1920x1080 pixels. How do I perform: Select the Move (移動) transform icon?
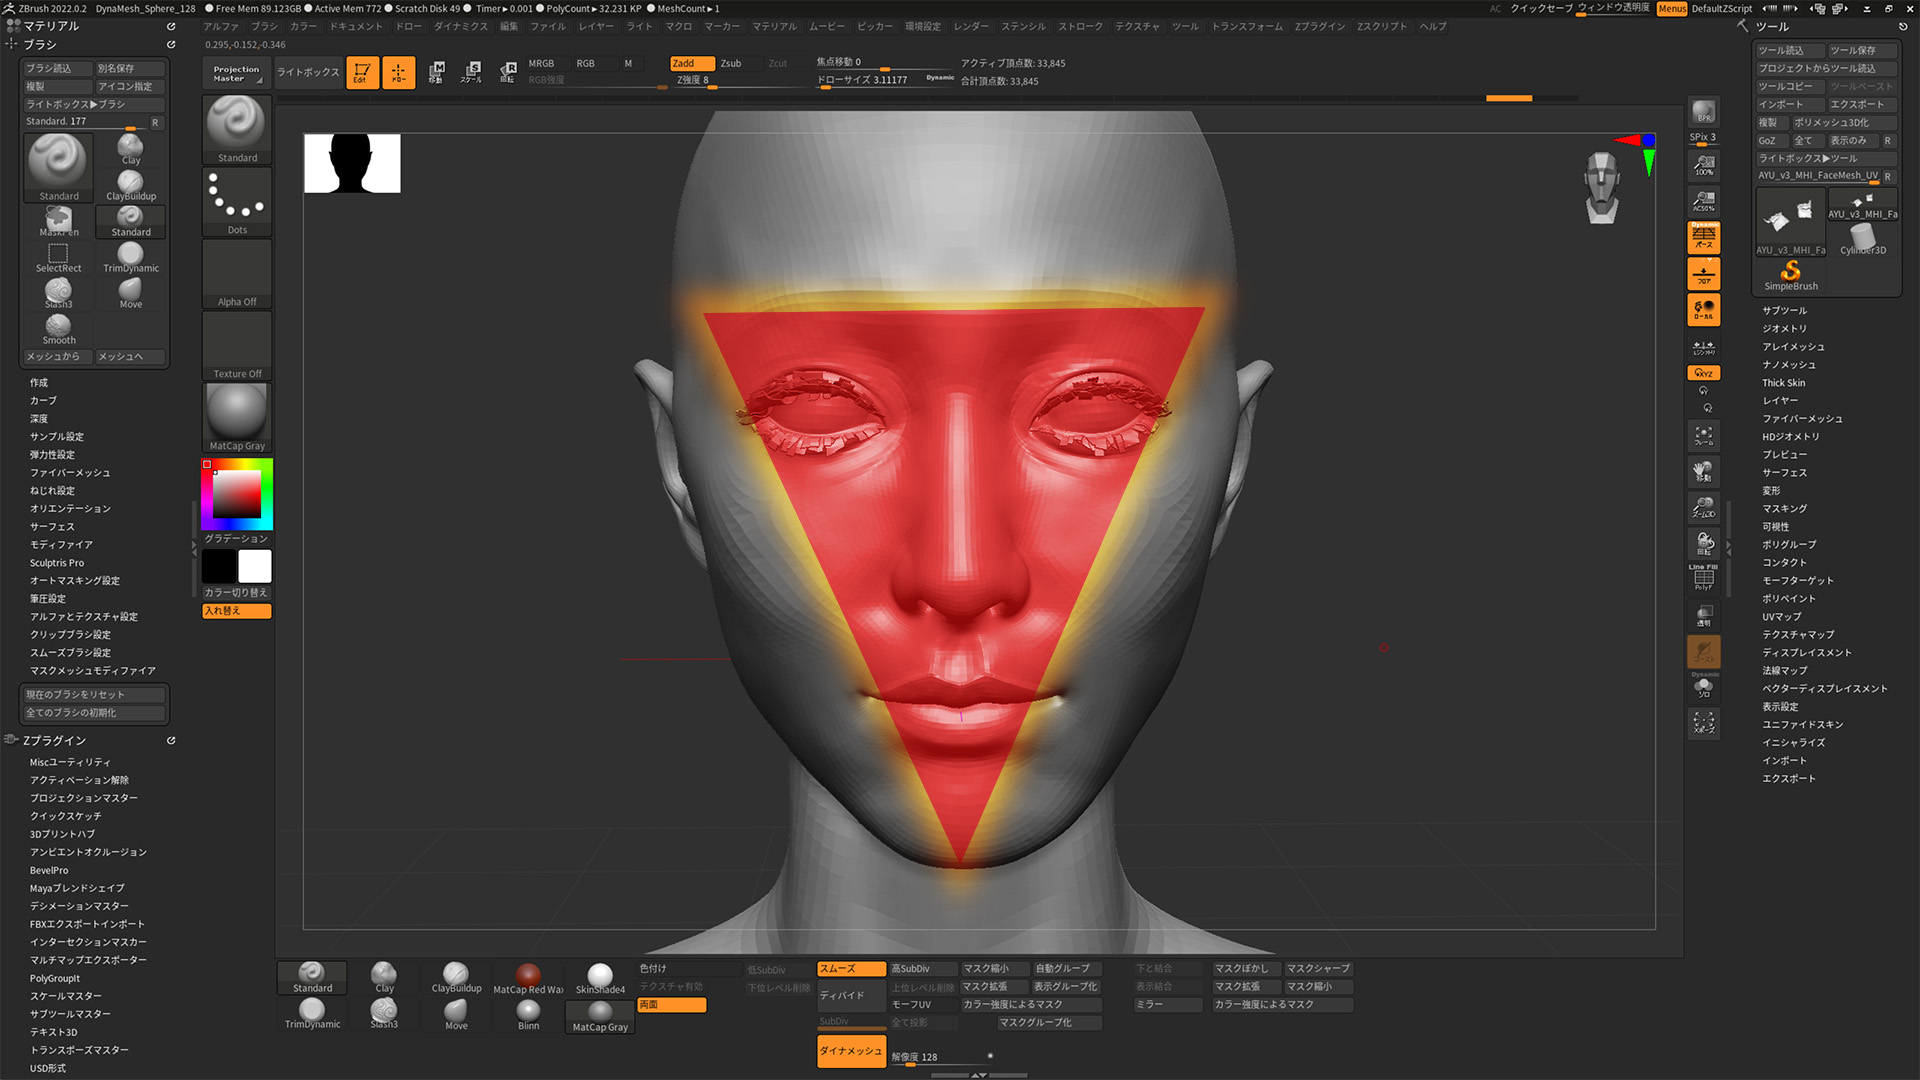pyautogui.click(x=436, y=72)
